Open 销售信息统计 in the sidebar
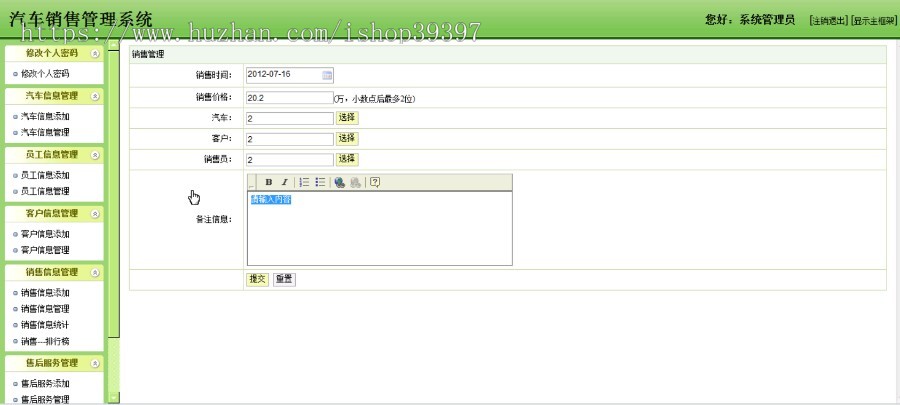Image resolution: width=900 pixels, height=405 pixels. pyautogui.click(x=45, y=325)
